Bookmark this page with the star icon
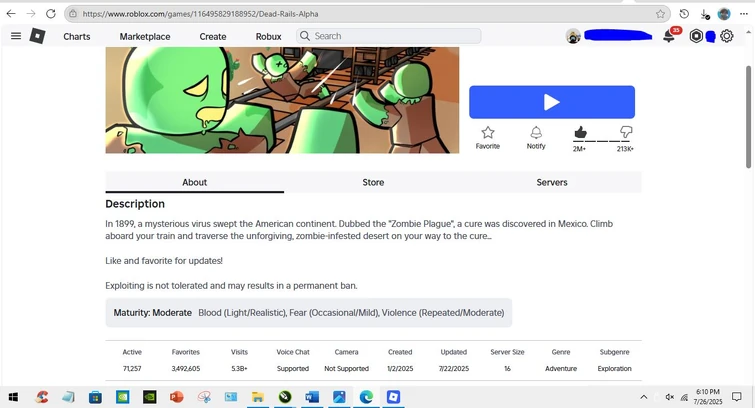The height and width of the screenshot is (408, 755). pos(660,14)
